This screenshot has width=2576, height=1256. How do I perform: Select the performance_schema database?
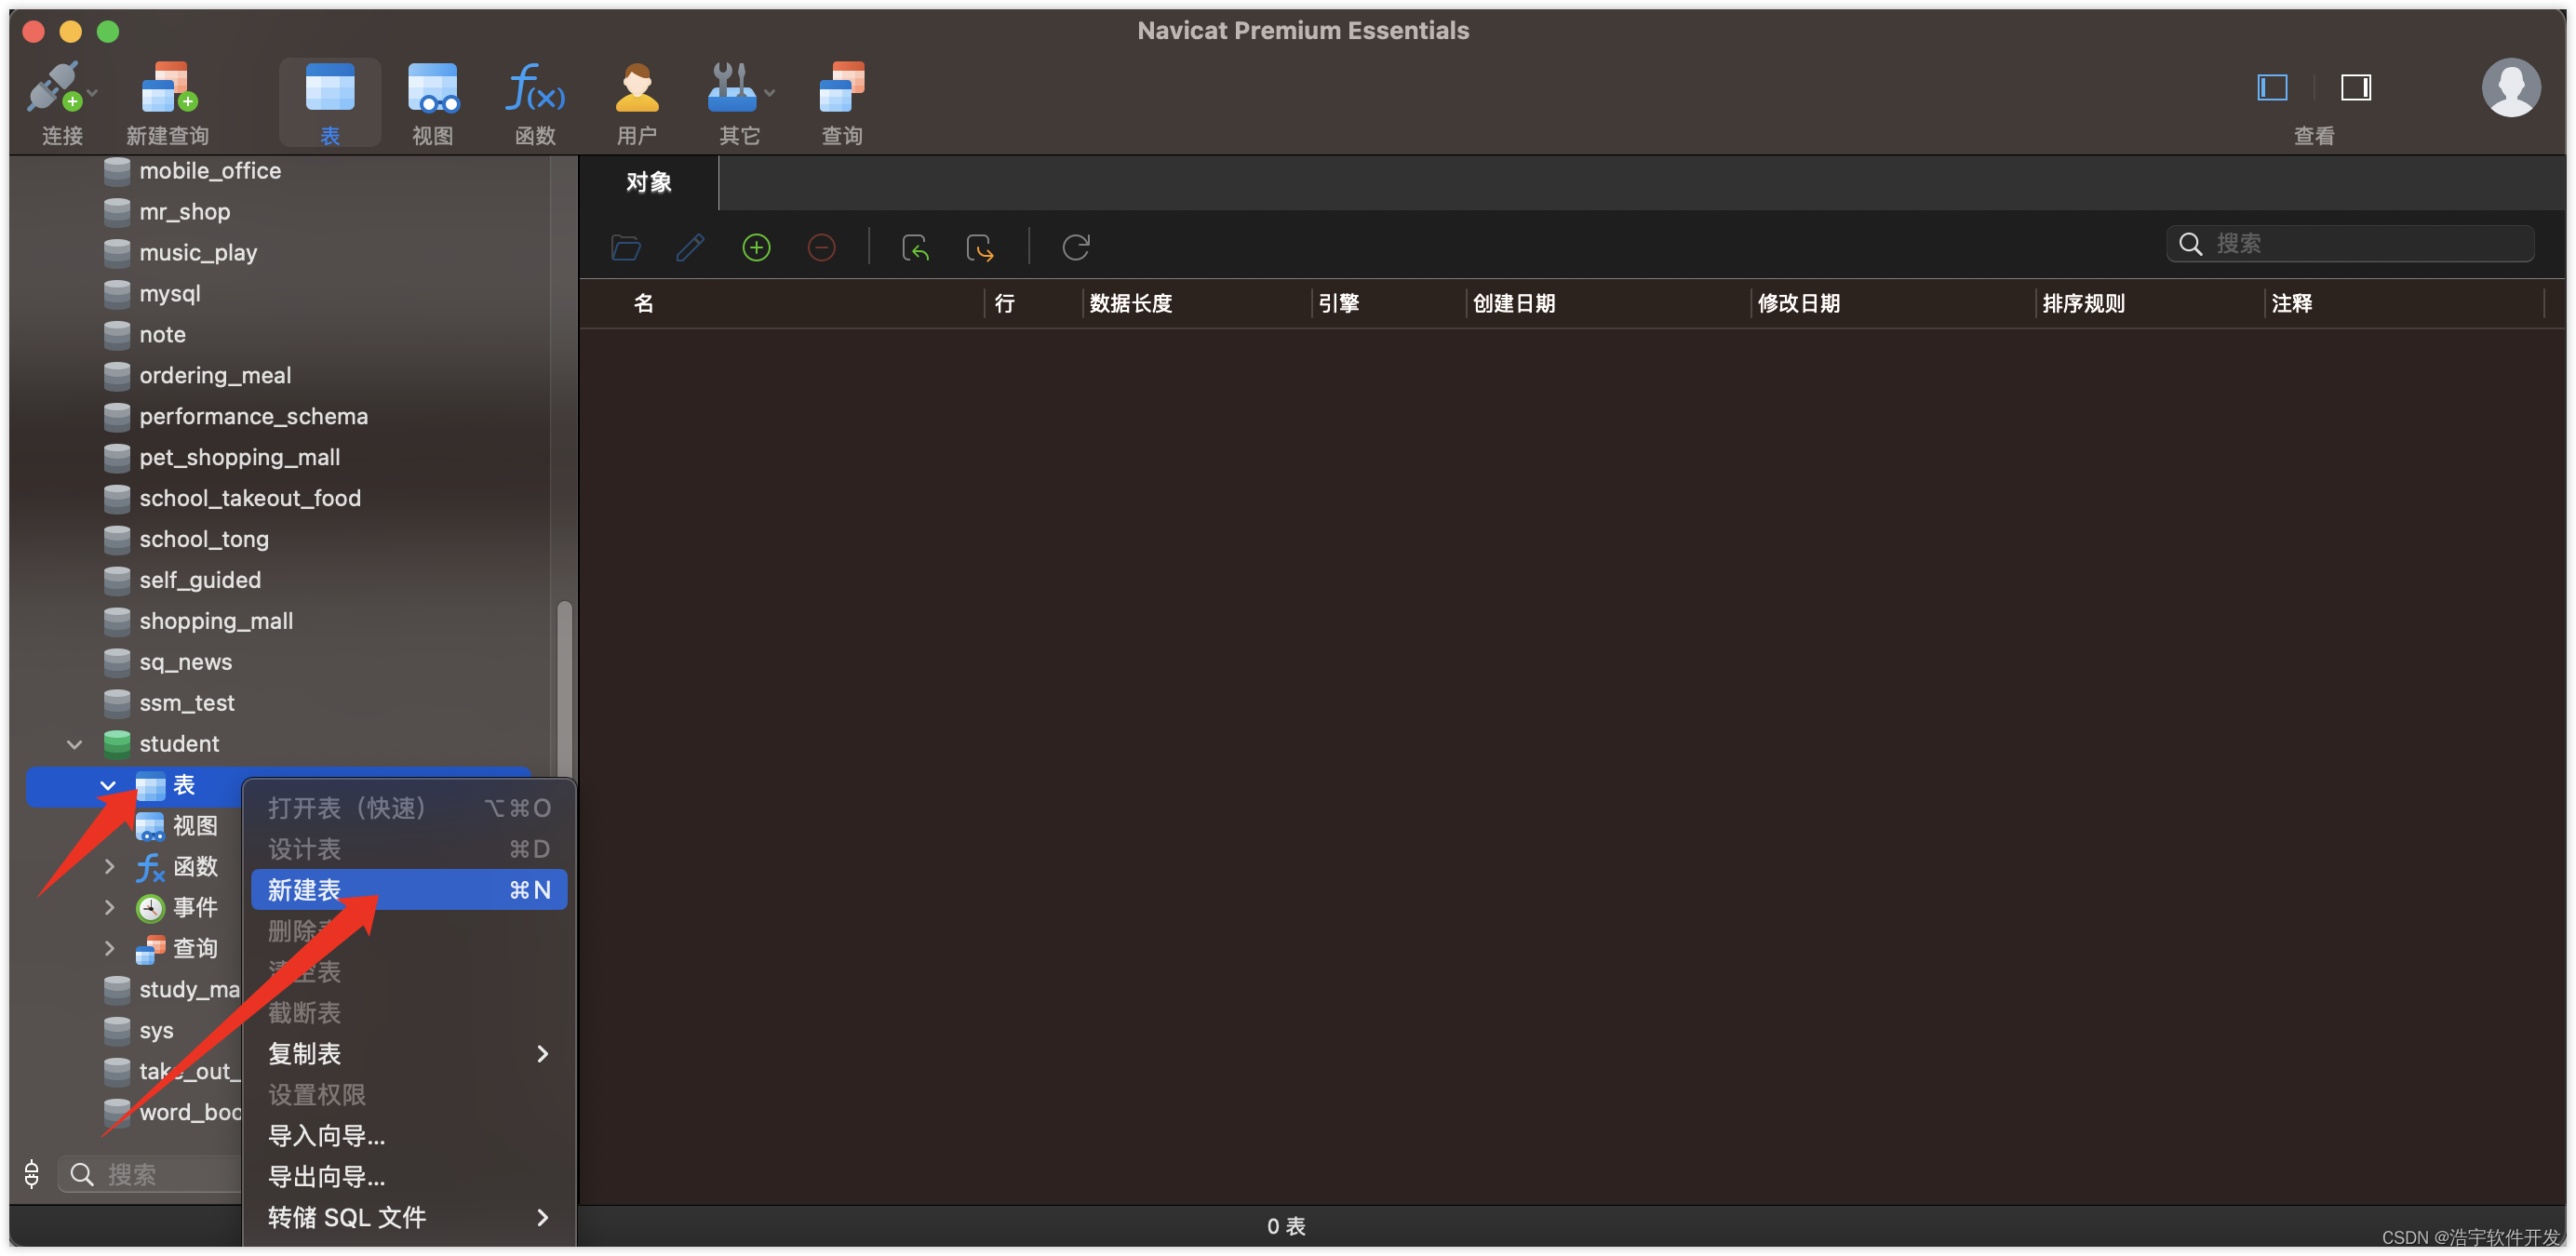coord(253,416)
